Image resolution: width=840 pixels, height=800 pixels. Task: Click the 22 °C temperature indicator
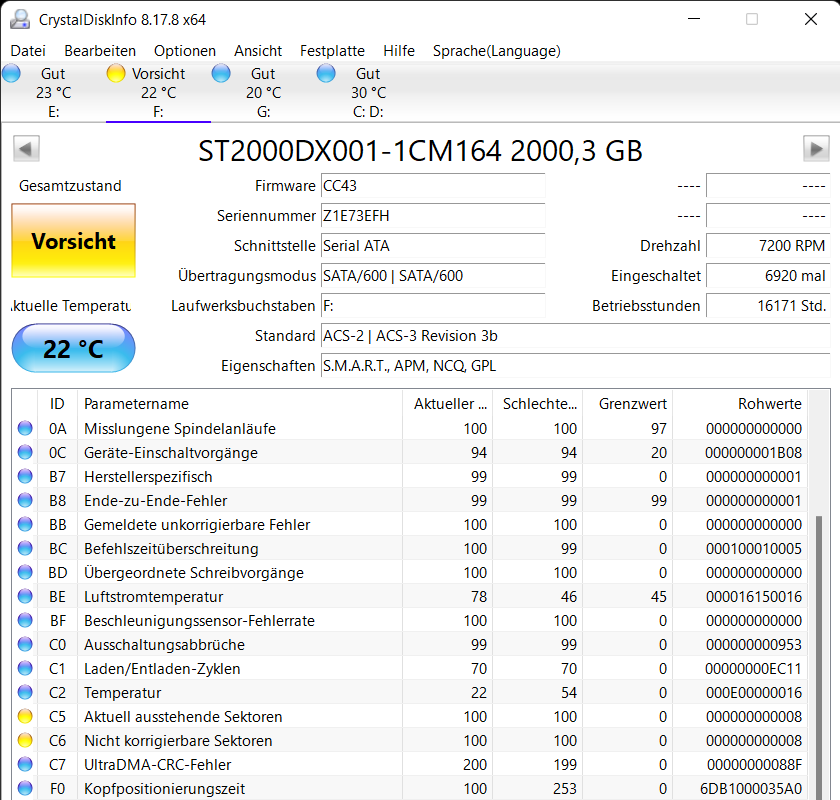click(73, 348)
